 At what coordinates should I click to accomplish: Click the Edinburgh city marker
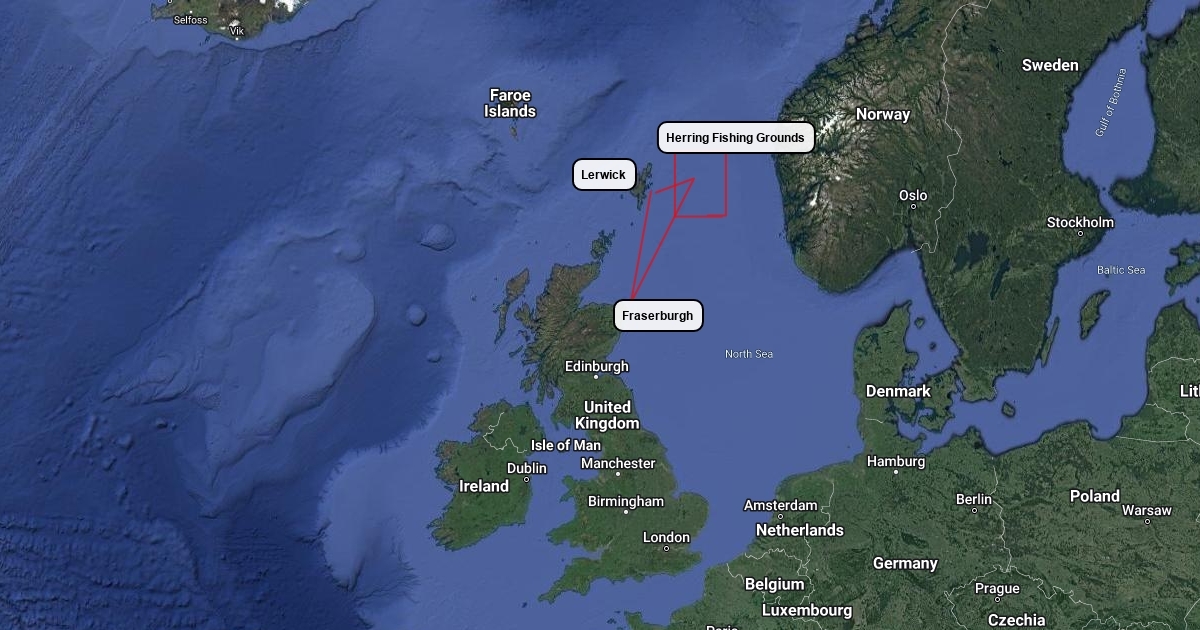tap(596, 378)
